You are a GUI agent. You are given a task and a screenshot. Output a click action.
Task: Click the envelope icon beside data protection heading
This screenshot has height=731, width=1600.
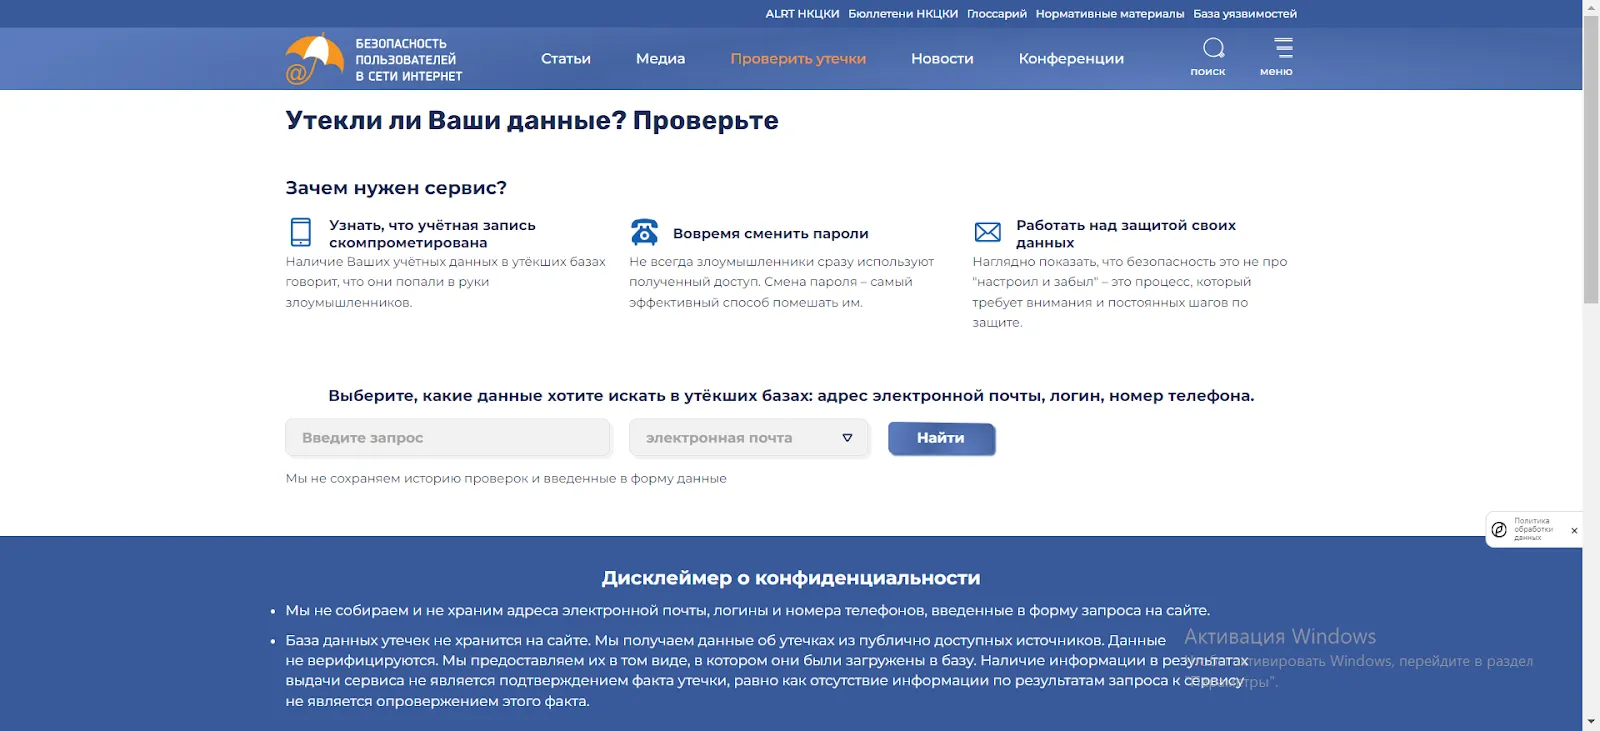pos(987,232)
